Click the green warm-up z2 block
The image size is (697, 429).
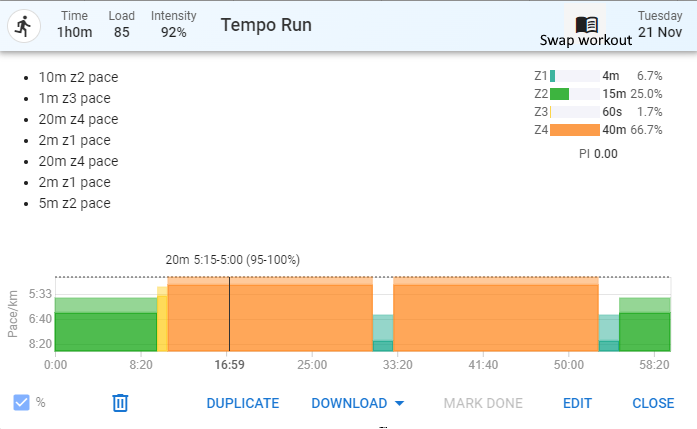[106, 325]
